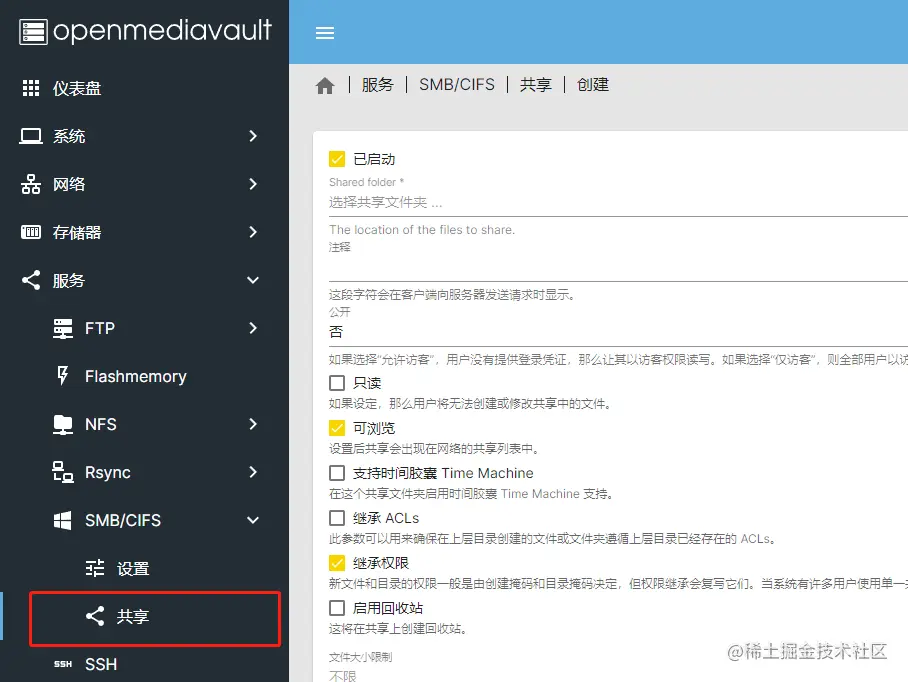
Task: Click the share icon next to 共享
Action: [x=95, y=616]
